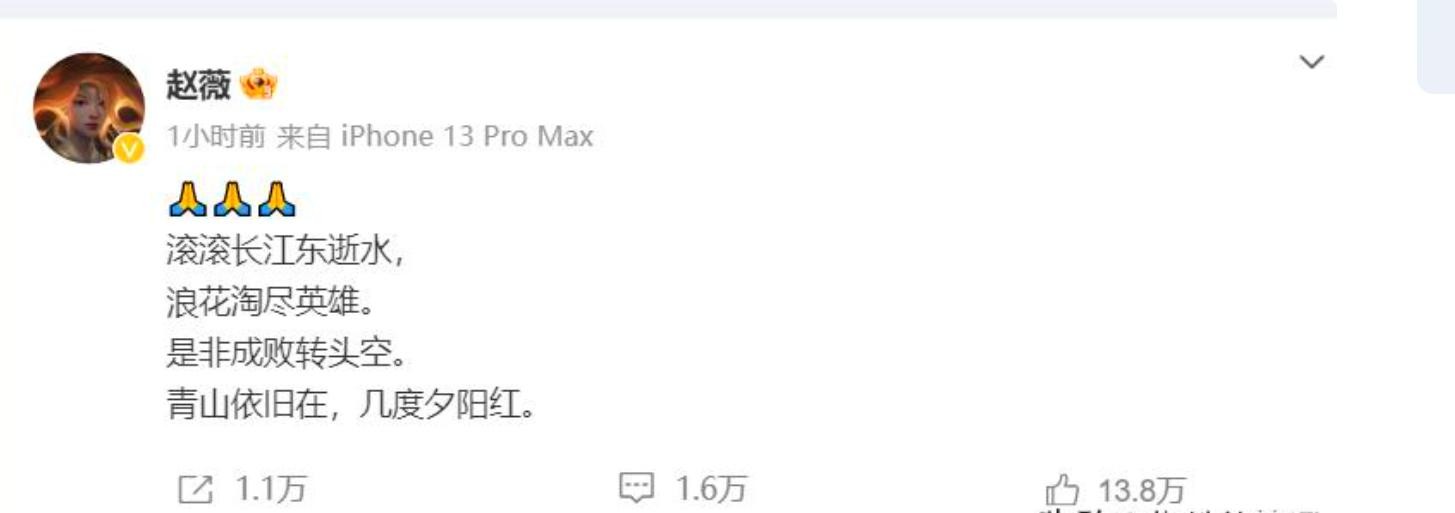The height and width of the screenshot is (513, 1455).
Task: Click the yellow verified V badge
Action: pos(129,149)
